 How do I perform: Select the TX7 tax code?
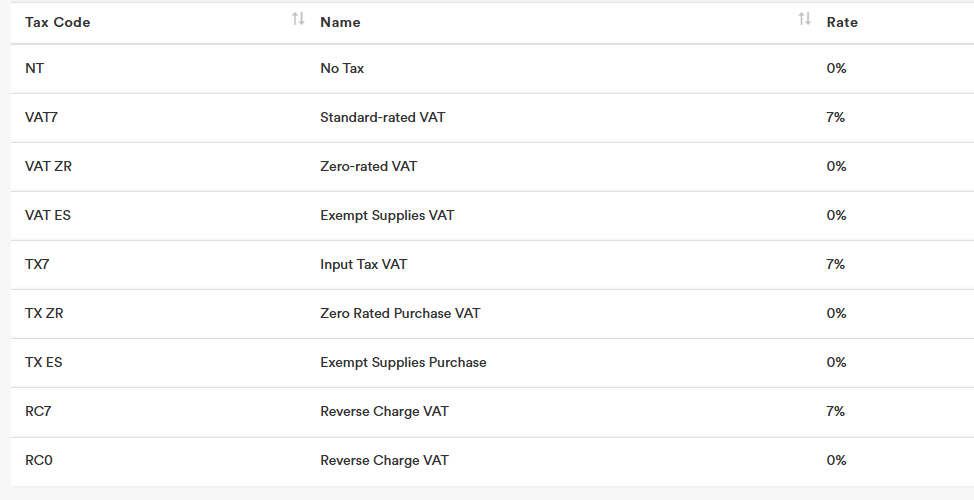pyautogui.click(x=38, y=265)
